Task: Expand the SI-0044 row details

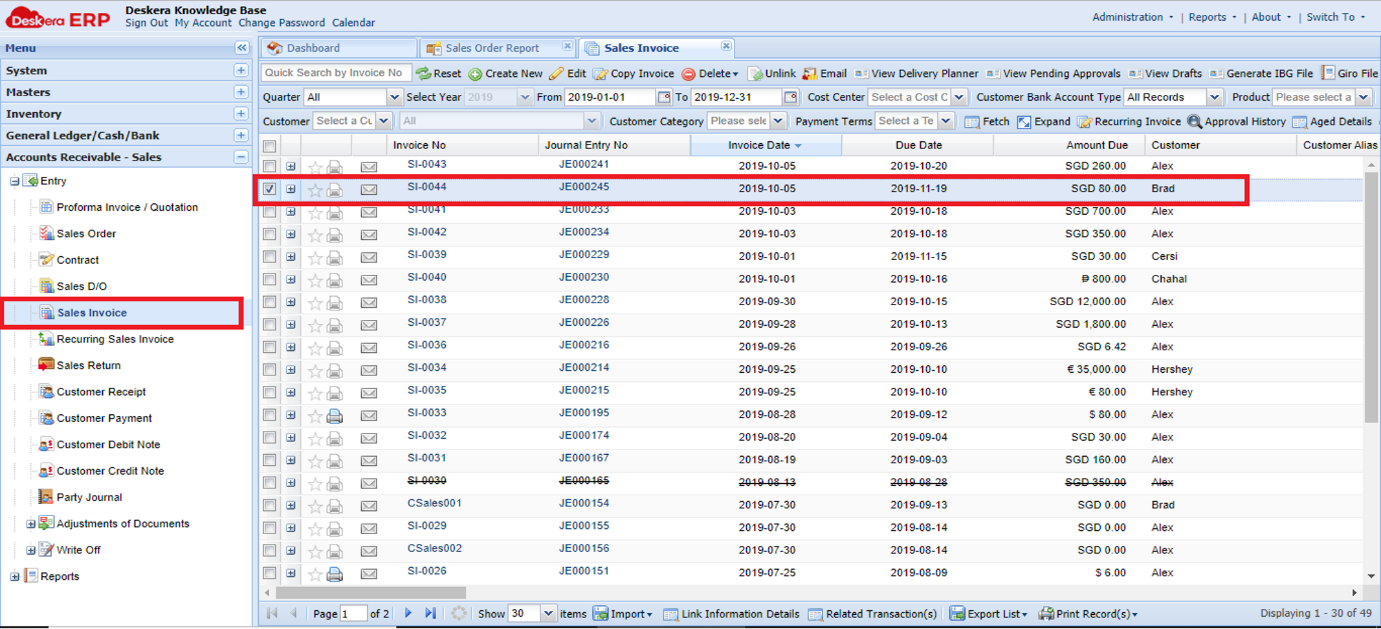Action: point(291,188)
